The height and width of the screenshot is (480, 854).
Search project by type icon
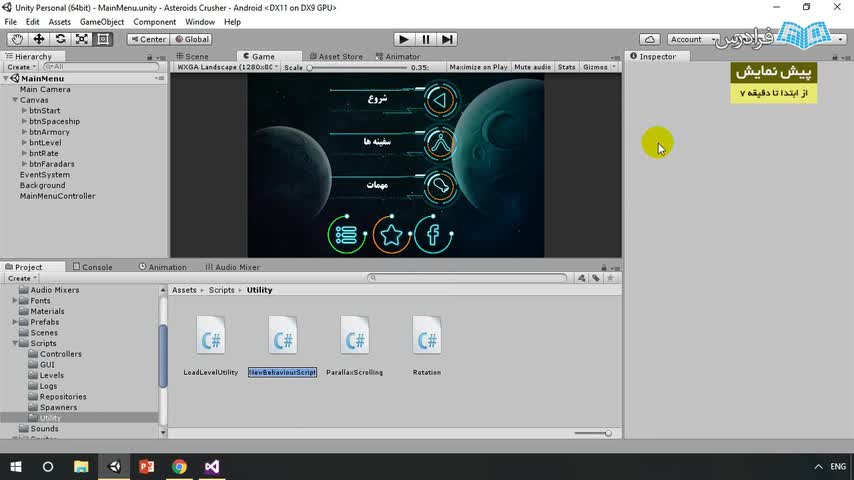click(x=582, y=278)
